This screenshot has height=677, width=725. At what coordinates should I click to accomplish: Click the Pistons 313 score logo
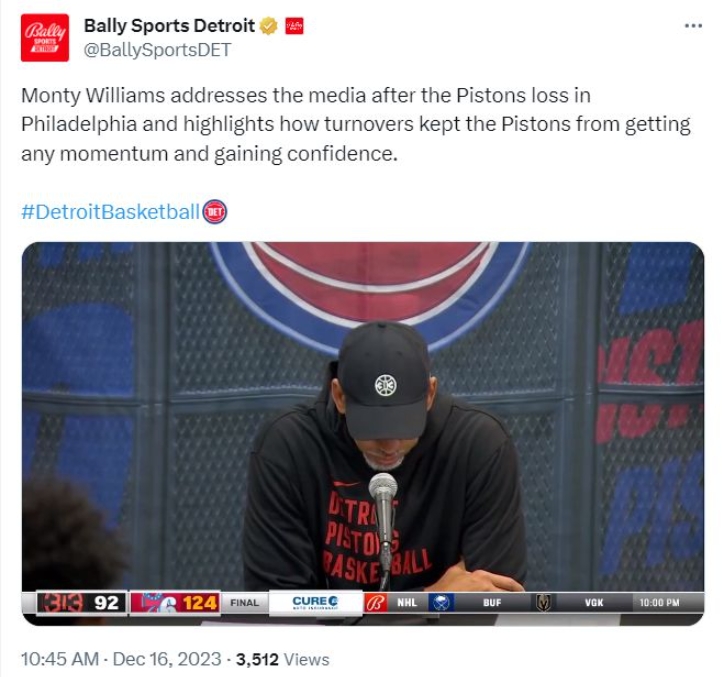pyautogui.click(x=61, y=603)
